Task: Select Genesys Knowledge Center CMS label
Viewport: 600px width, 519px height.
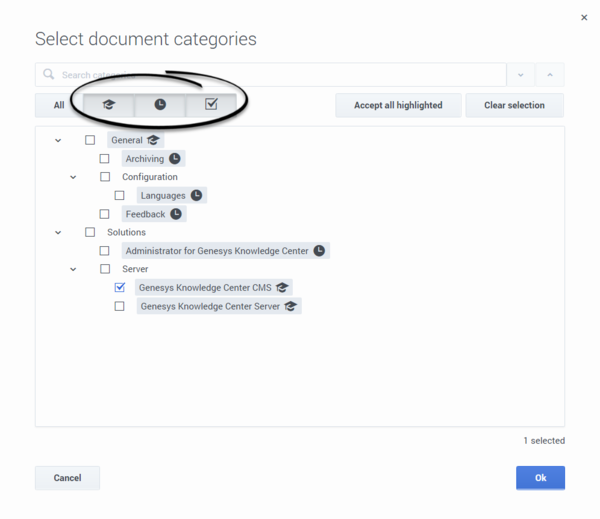Action: pyautogui.click(x=205, y=287)
